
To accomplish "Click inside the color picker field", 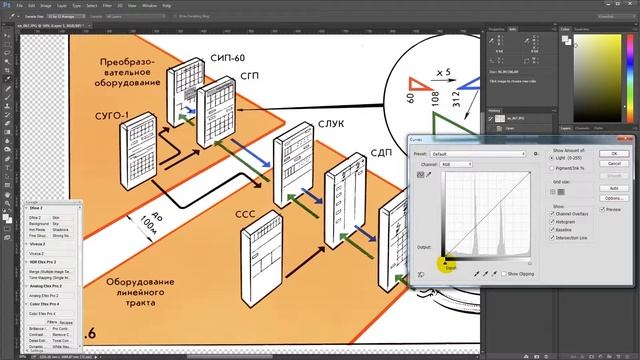I will coord(597,78).
